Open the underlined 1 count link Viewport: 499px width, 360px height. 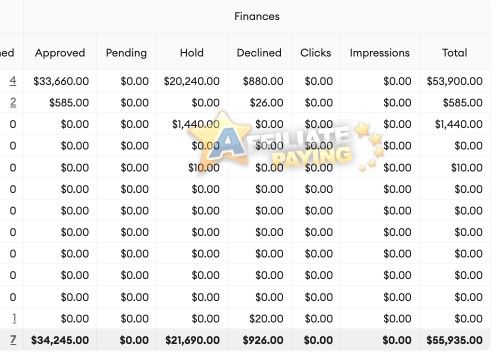tap(14, 319)
